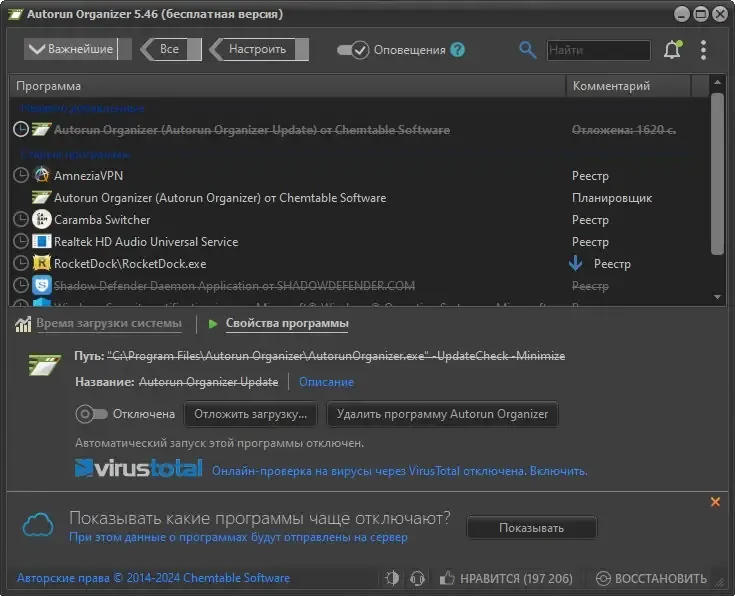Toggle the Оповещения notifications switch
This screenshot has width=735, height=596.
(x=352, y=50)
